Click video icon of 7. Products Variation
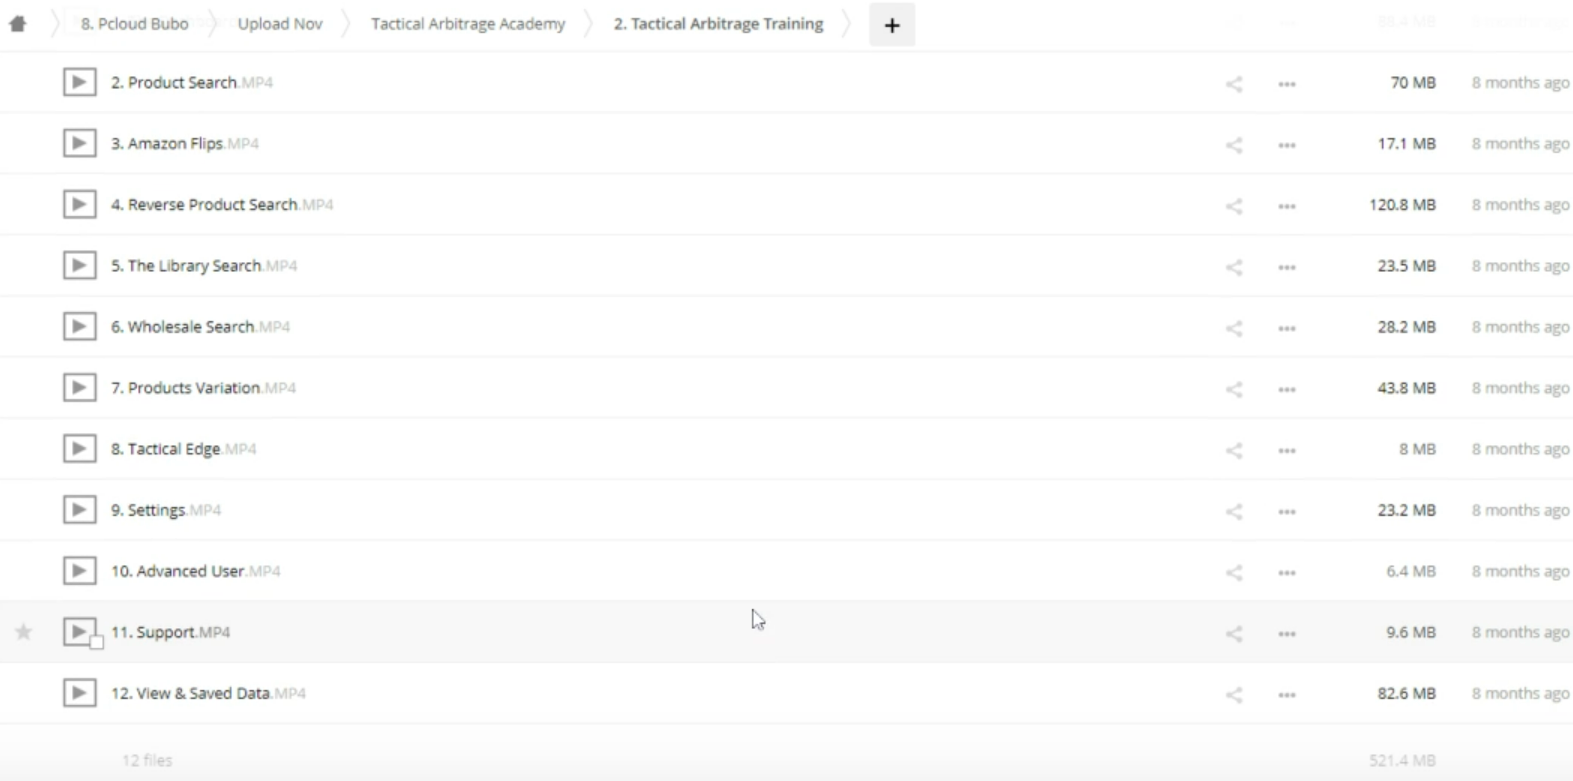Image resolution: width=1573 pixels, height=781 pixels. click(x=79, y=387)
